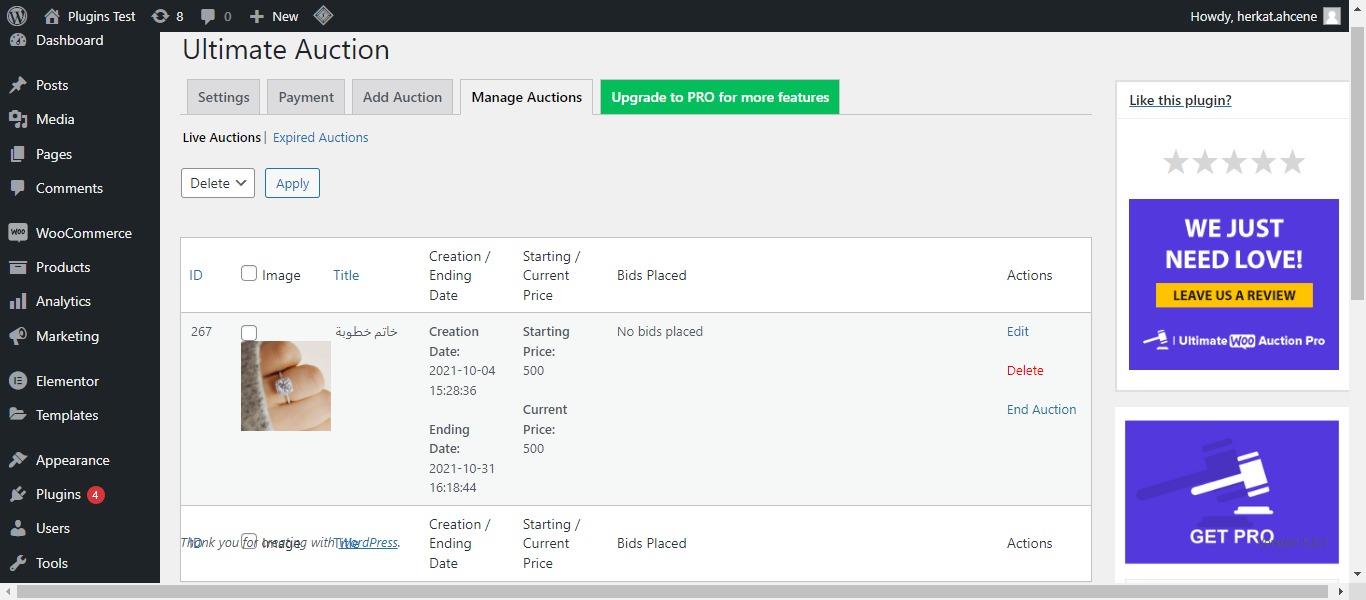Go to Plugins with 4 updates
The image size is (1366, 600).
58,494
